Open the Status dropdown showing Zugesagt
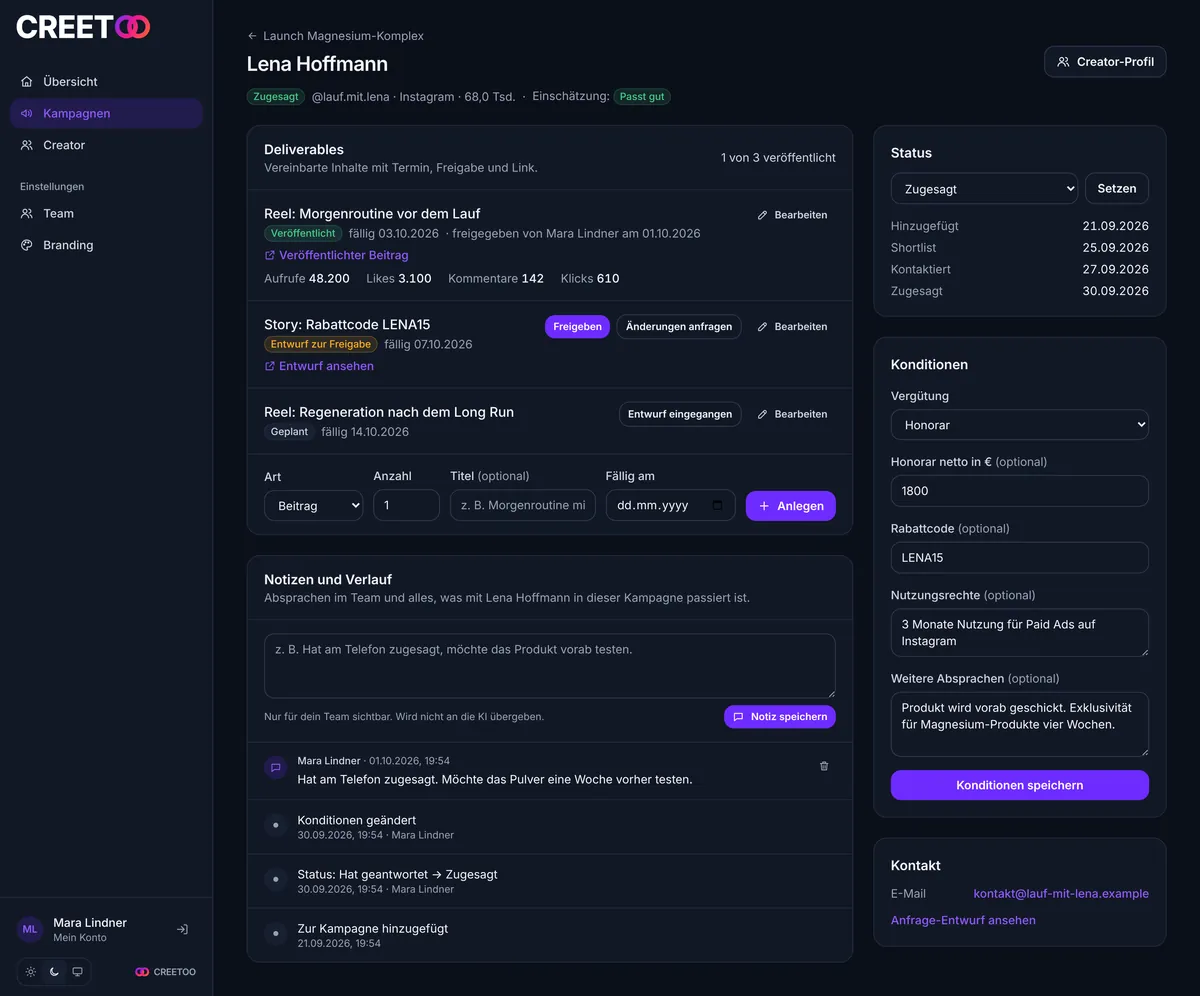The height and width of the screenshot is (996, 1200). [984, 188]
